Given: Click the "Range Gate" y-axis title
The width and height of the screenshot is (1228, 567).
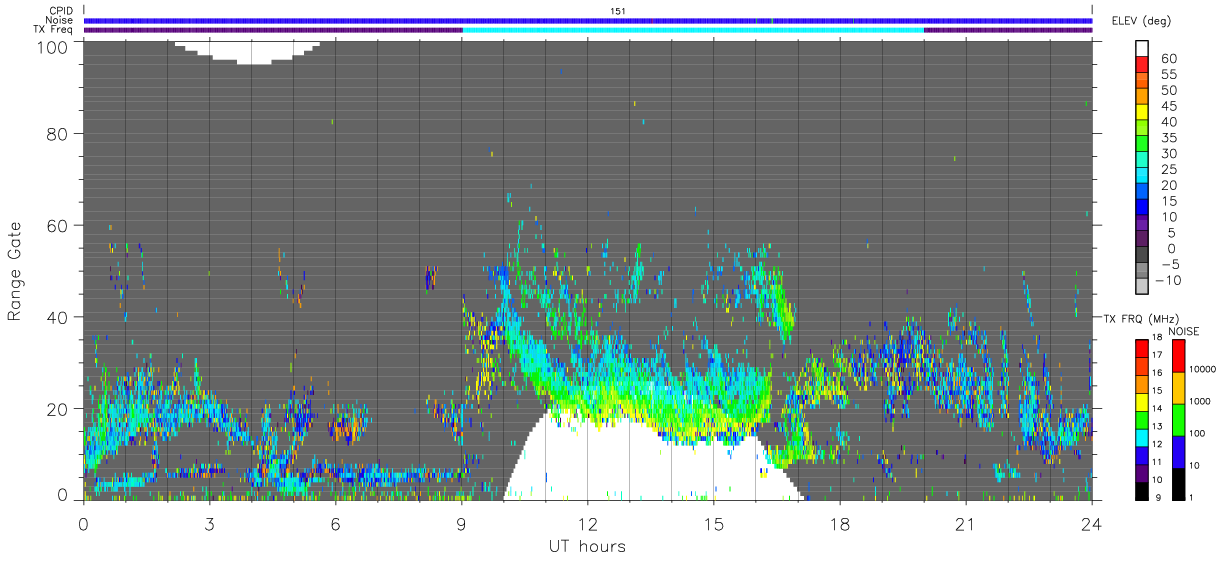Looking at the screenshot, I should coord(15,271).
